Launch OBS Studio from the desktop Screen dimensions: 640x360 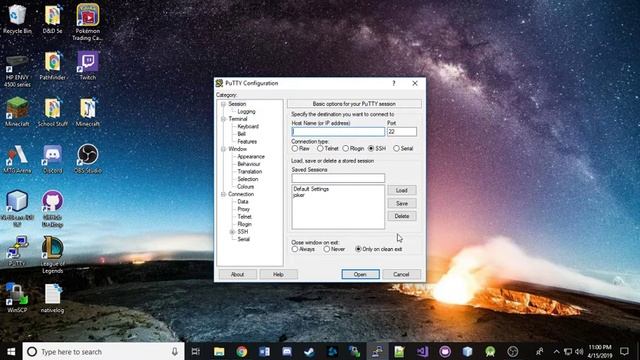click(x=88, y=159)
